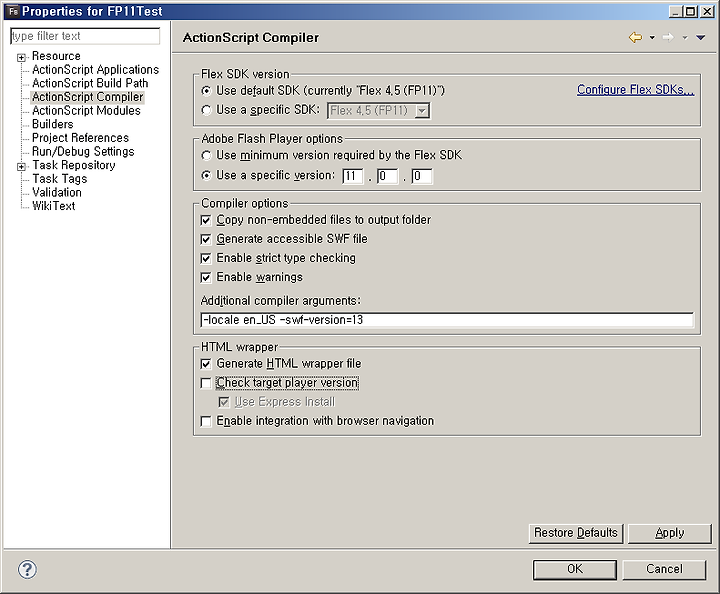The image size is (720, 594).
Task: Close the Properties dialog window
Action: click(707, 11)
